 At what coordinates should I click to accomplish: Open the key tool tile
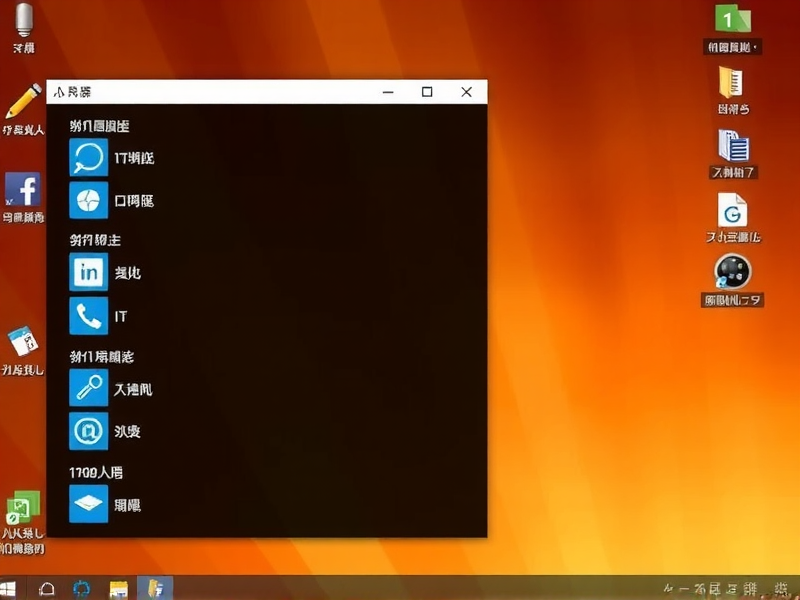click(88, 388)
